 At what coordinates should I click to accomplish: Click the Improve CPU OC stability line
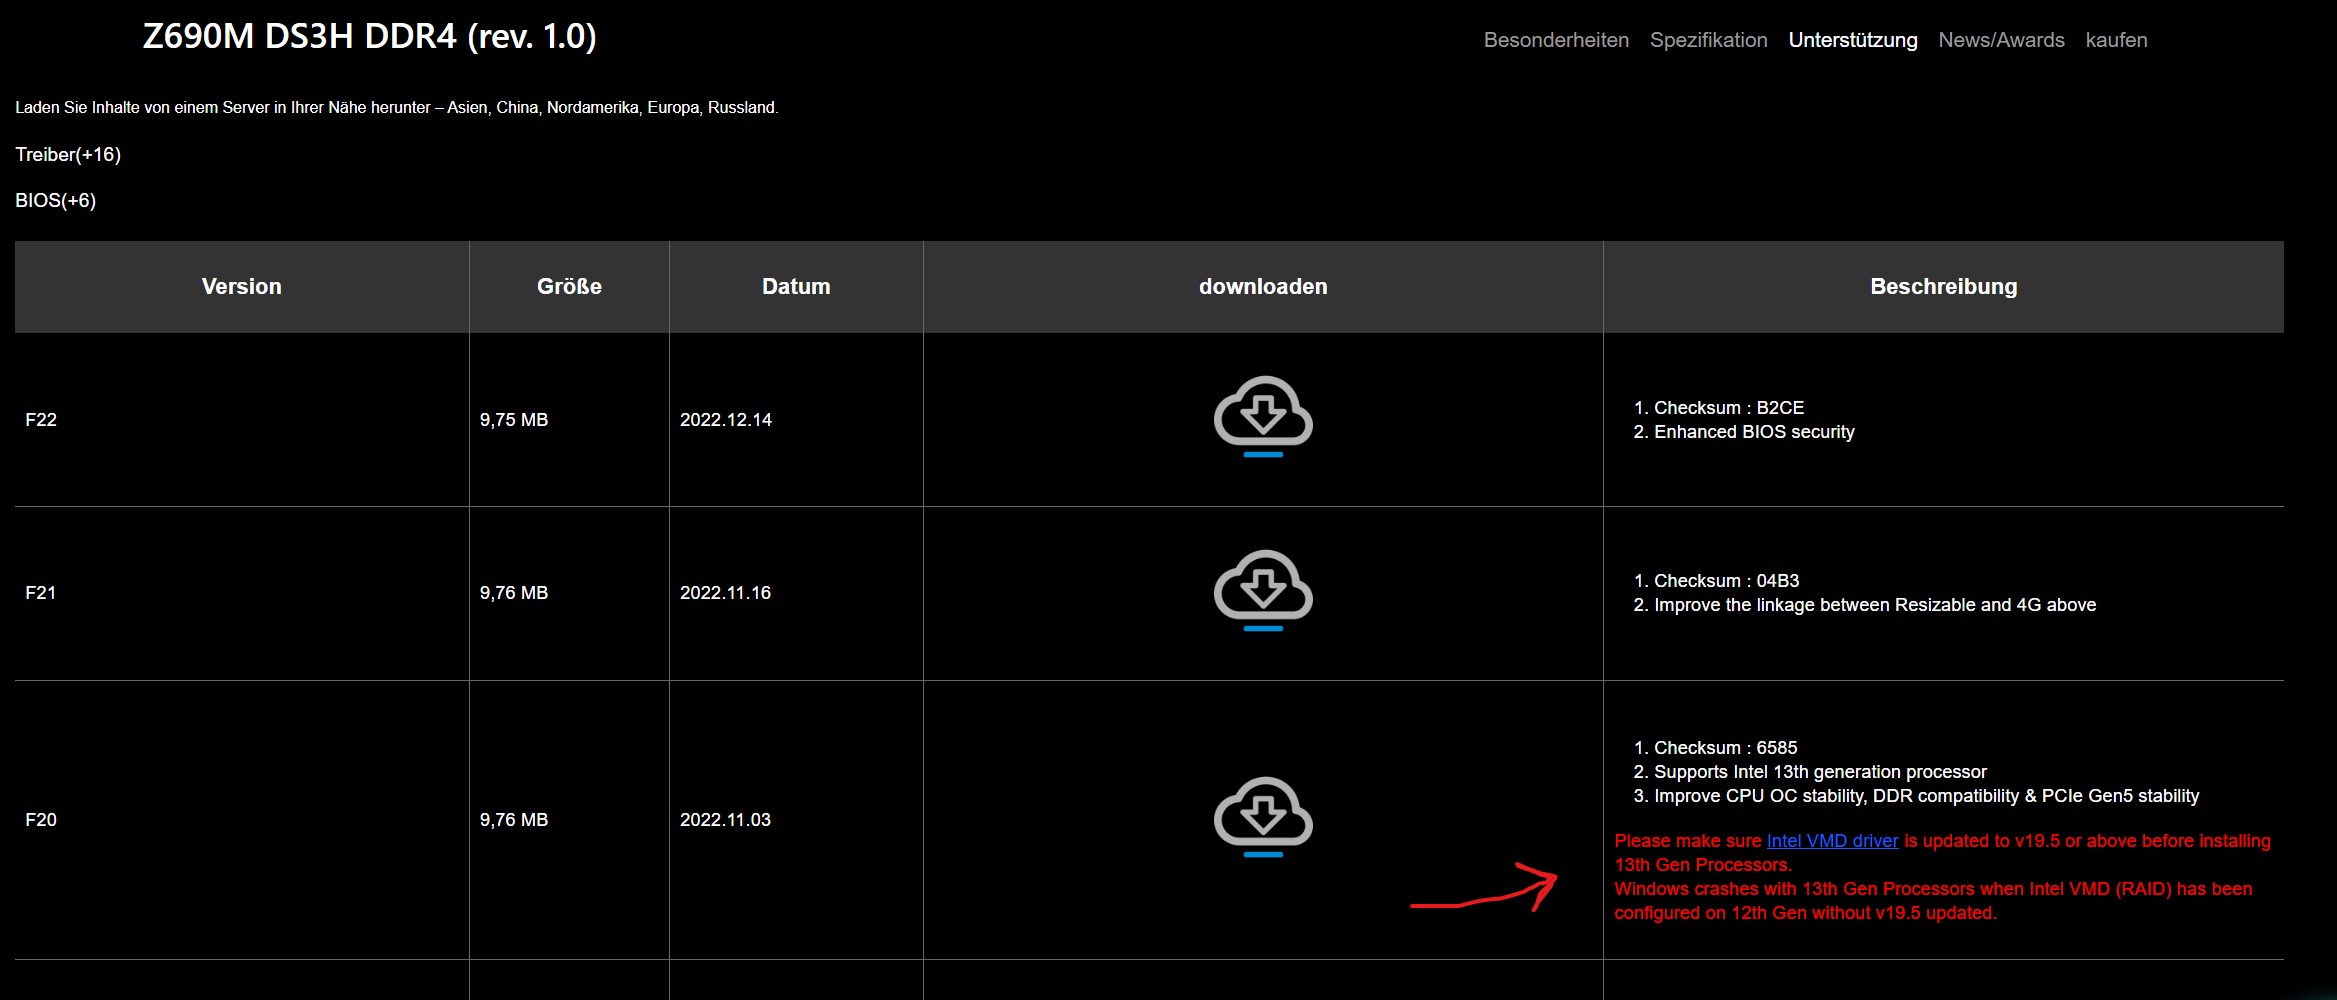[1927, 796]
